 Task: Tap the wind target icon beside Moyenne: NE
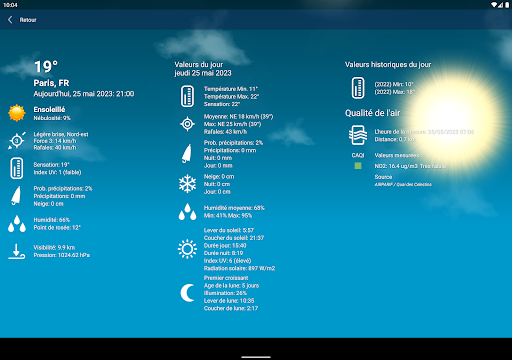(x=187, y=124)
